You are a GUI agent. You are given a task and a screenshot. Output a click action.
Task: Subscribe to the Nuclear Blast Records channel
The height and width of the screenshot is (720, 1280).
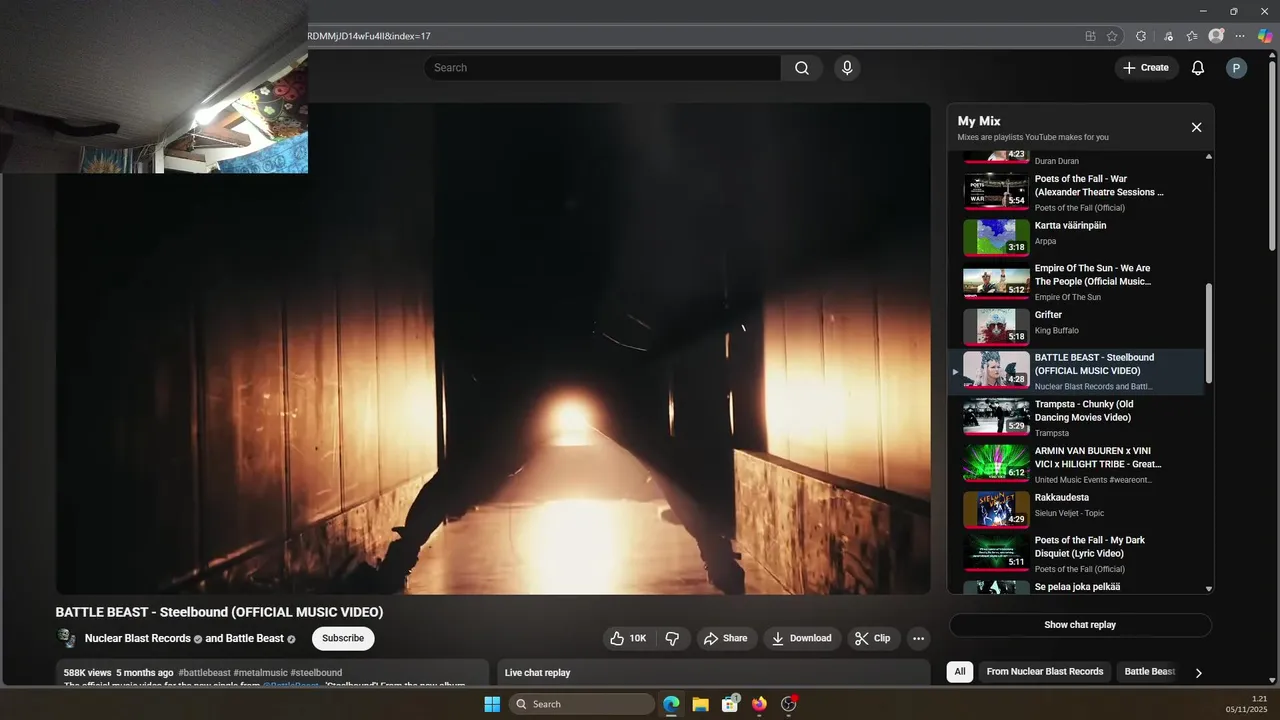(x=343, y=638)
